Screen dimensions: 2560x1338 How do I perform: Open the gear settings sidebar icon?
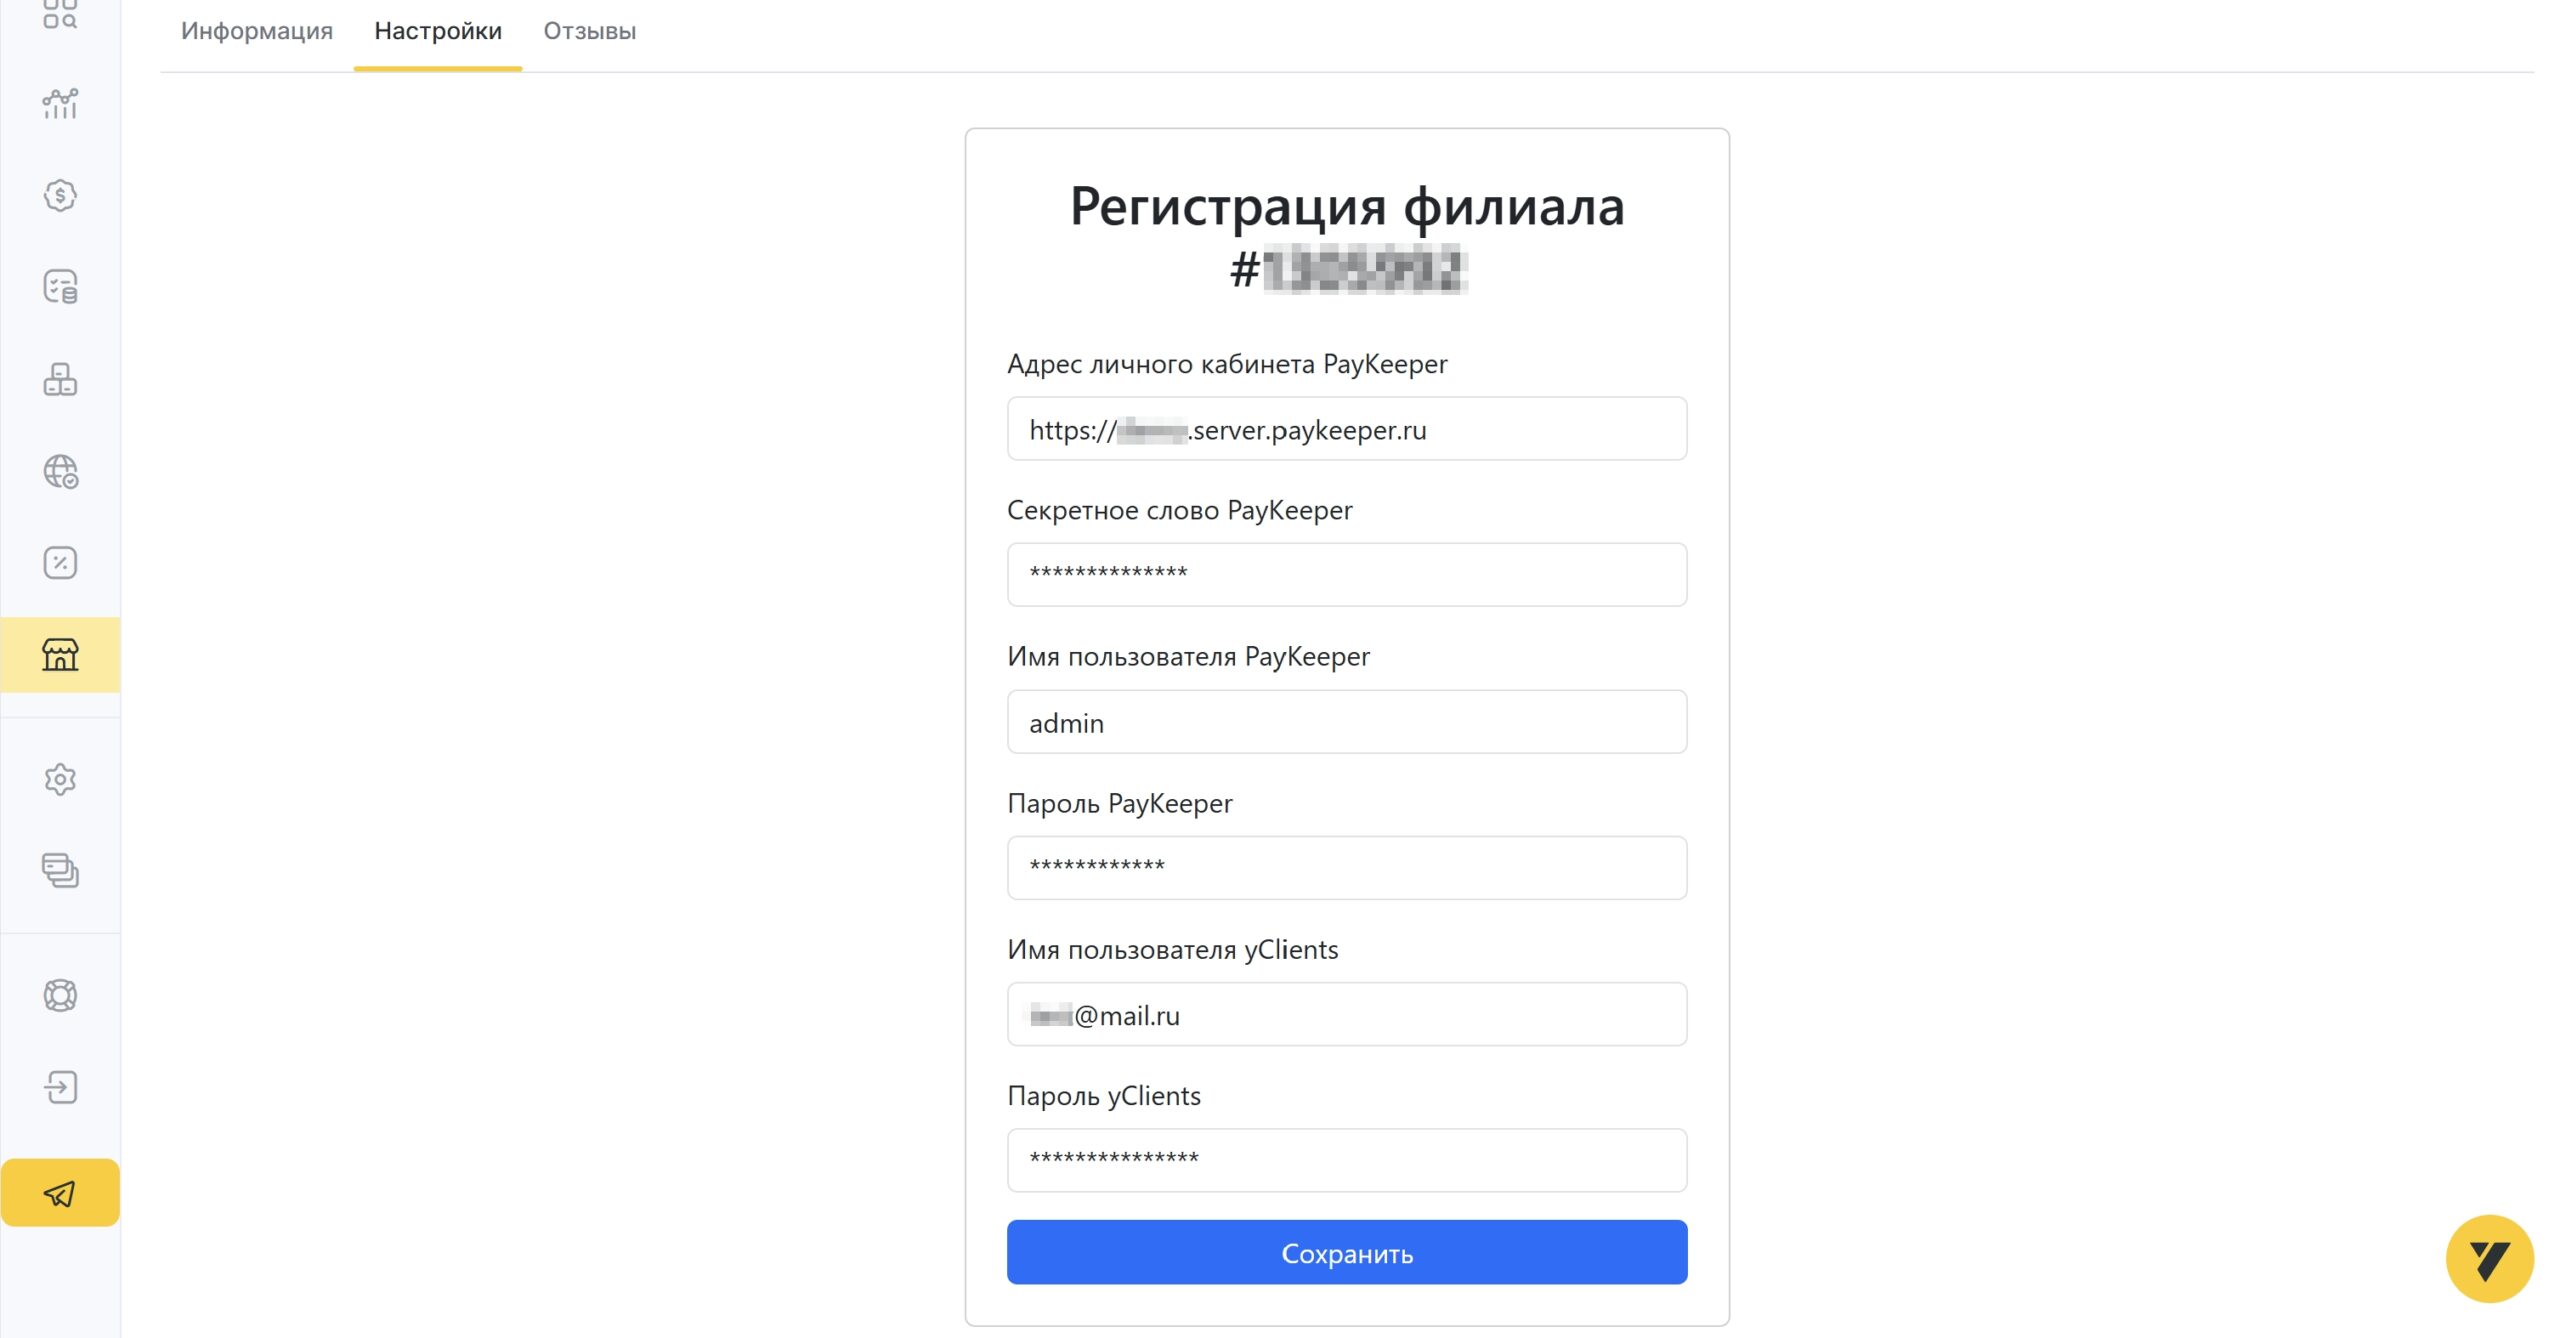[60, 779]
